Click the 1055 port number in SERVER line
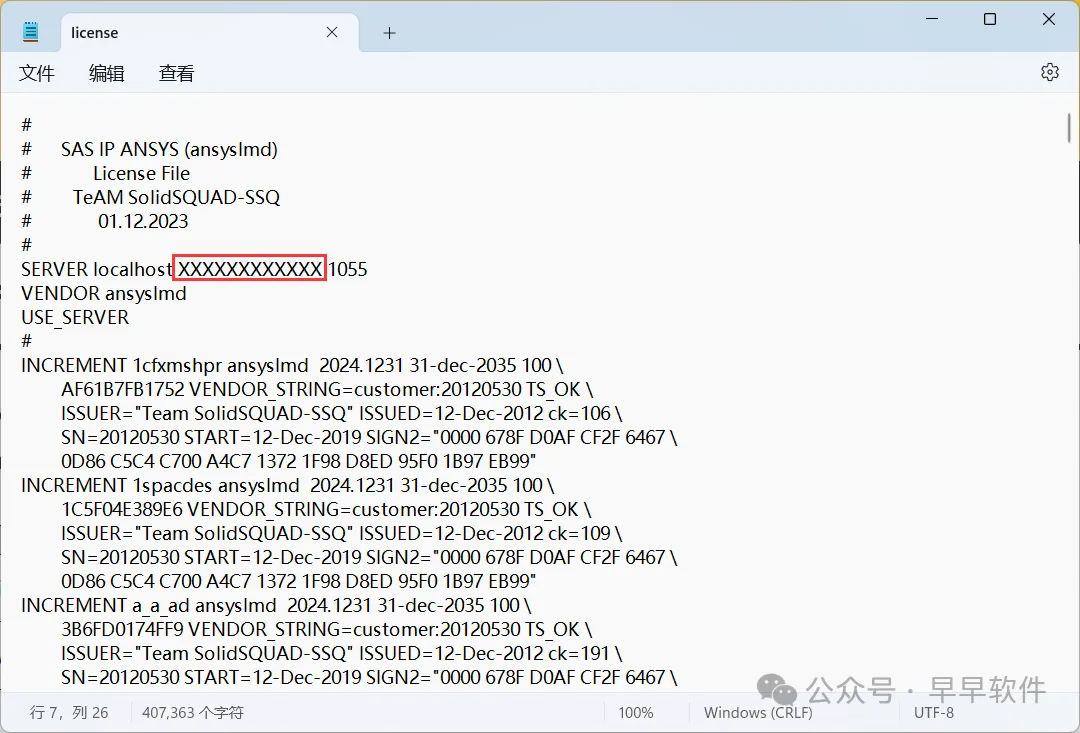 [348, 269]
